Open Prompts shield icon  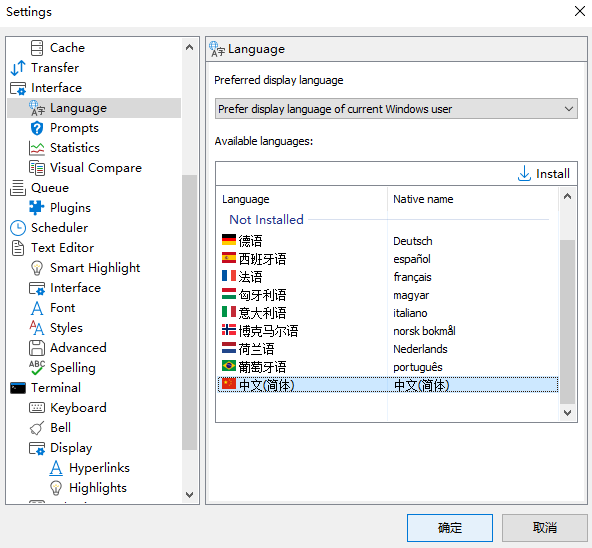pos(37,128)
